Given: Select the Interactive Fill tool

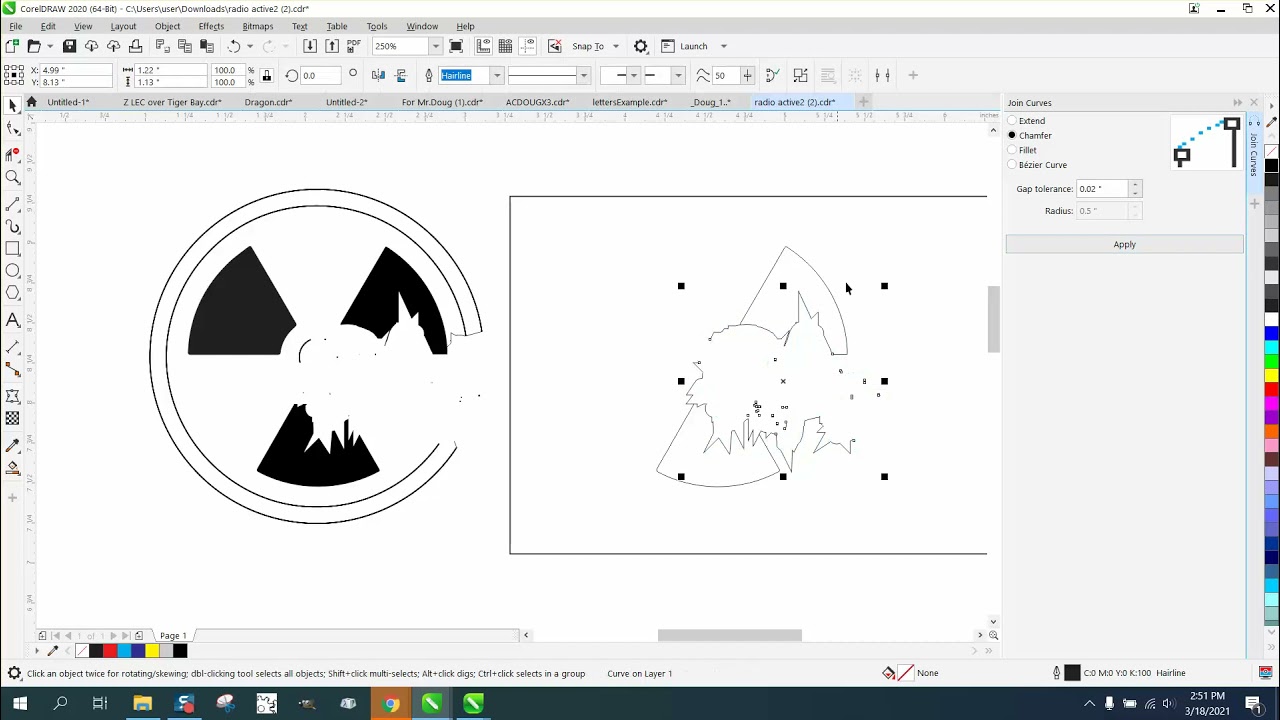Looking at the screenshot, I should point(13,468).
